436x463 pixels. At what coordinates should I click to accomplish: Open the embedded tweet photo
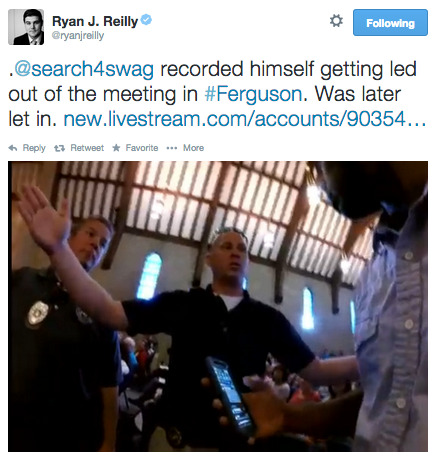tap(218, 306)
